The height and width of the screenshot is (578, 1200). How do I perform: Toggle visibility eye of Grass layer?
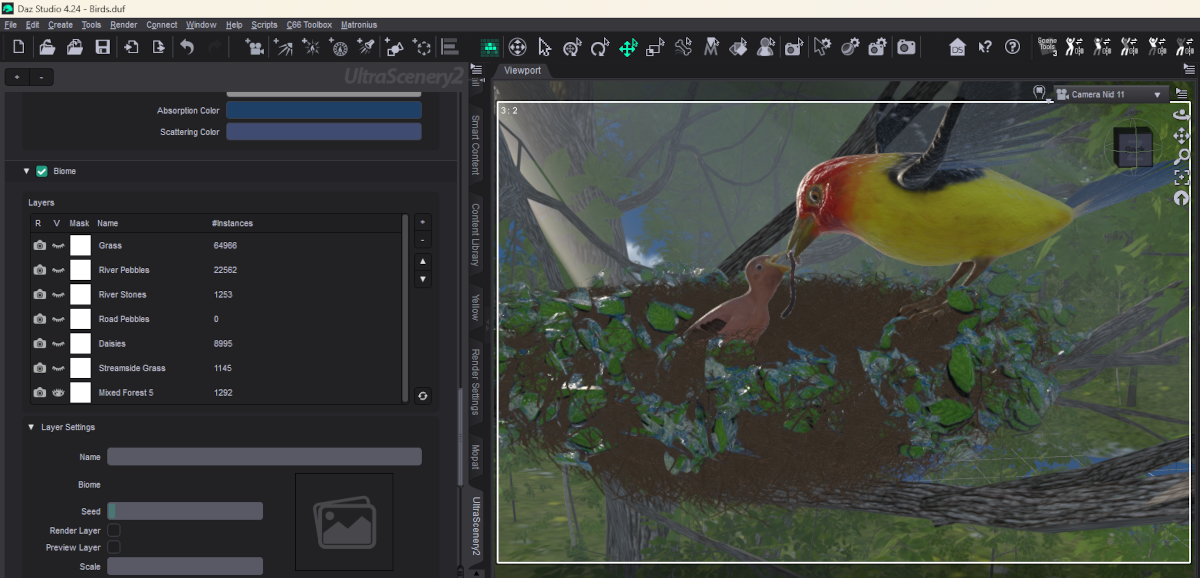point(58,245)
